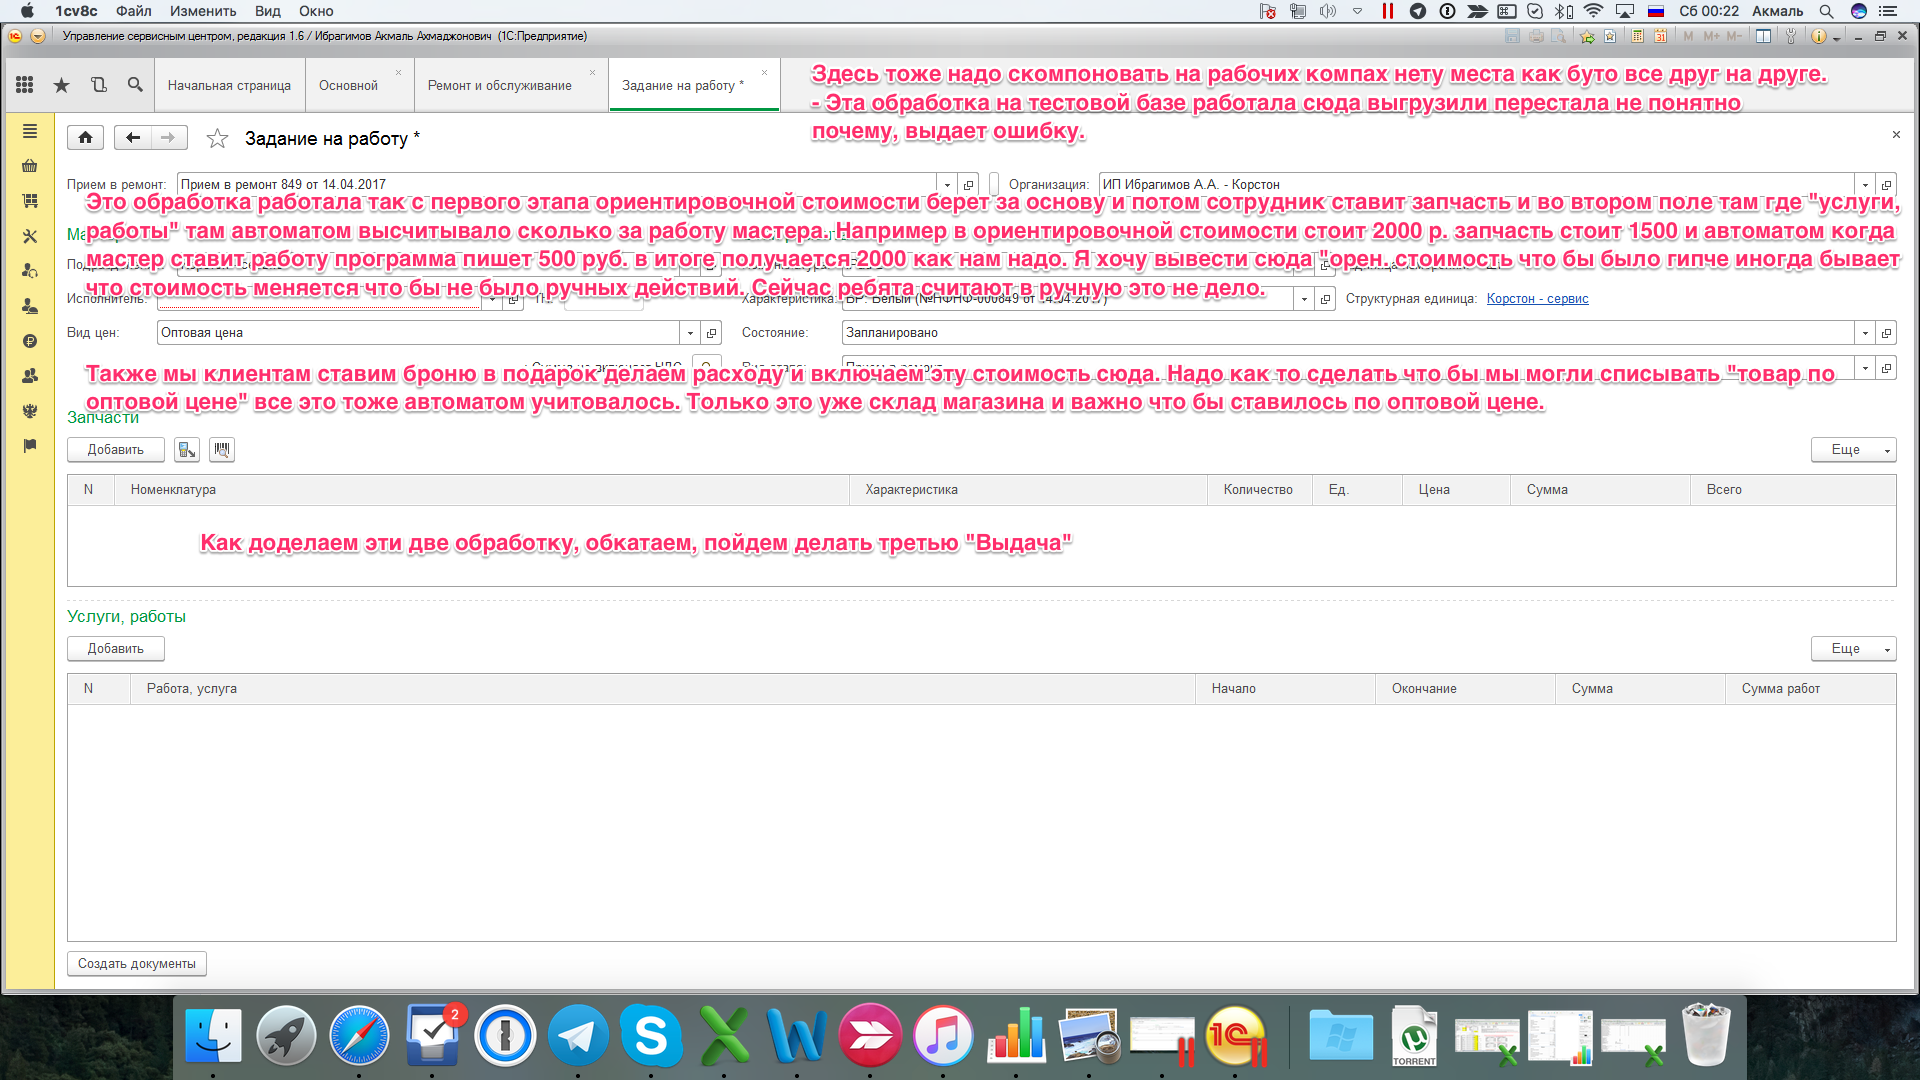
Task: Click the home button in form toolbar
Action: tap(86, 138)
